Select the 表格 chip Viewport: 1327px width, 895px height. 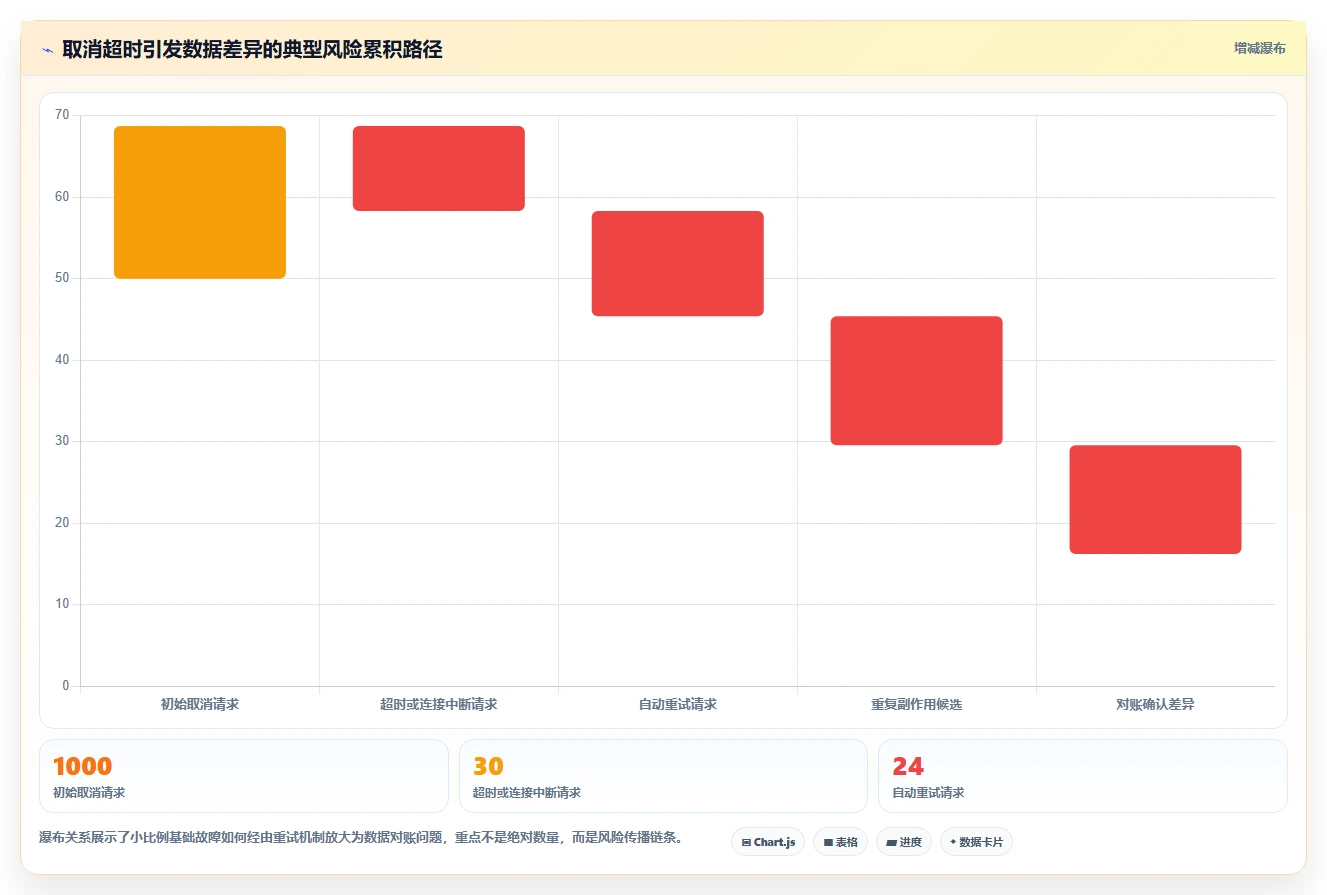coord(840,842)
